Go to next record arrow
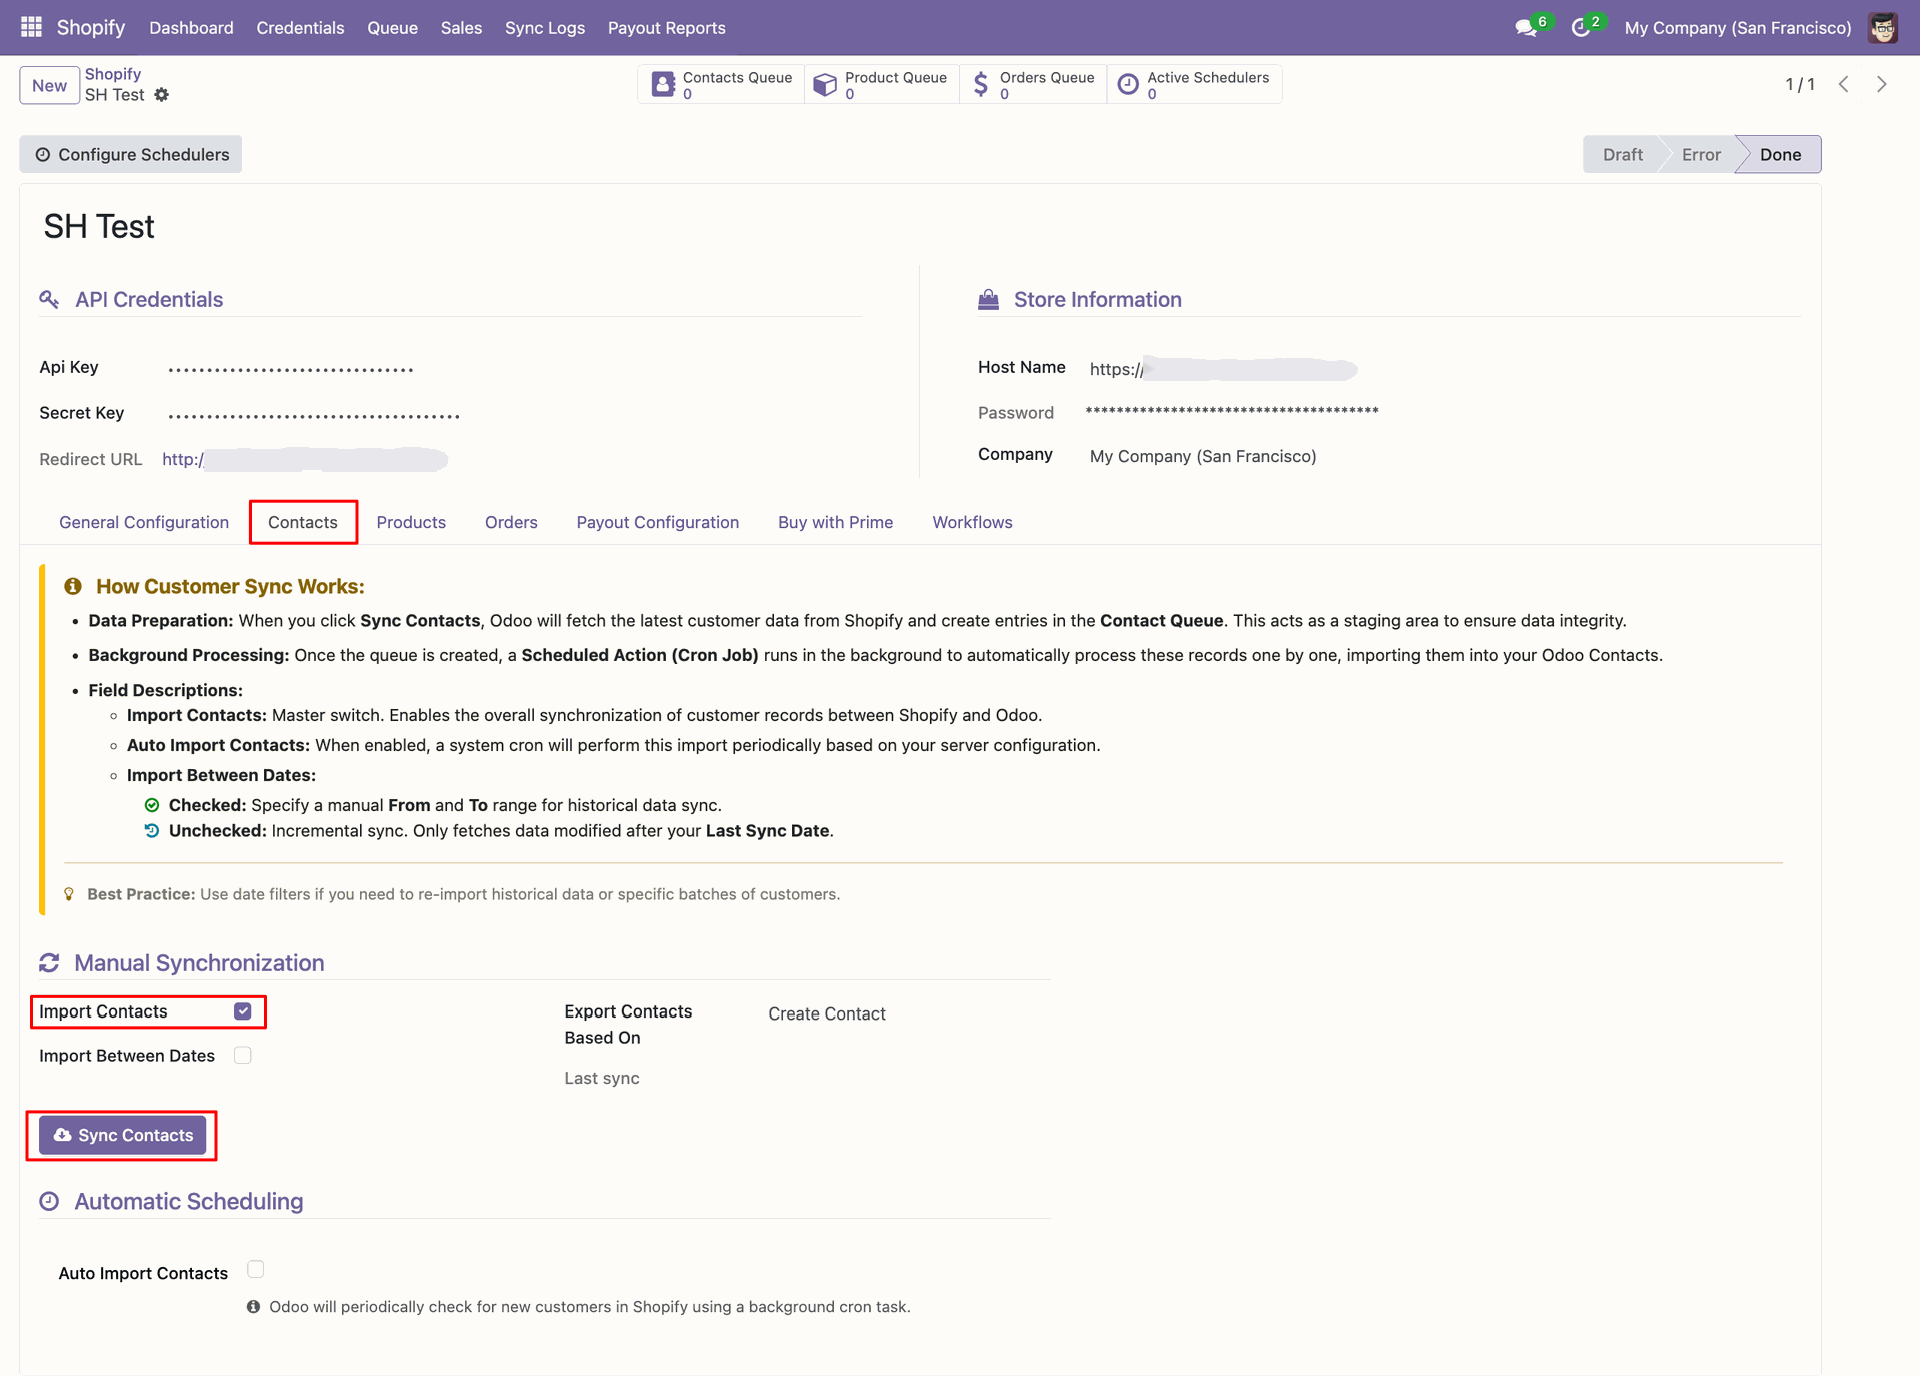The image size is (1920, 1376). [x=1882, y=85]
